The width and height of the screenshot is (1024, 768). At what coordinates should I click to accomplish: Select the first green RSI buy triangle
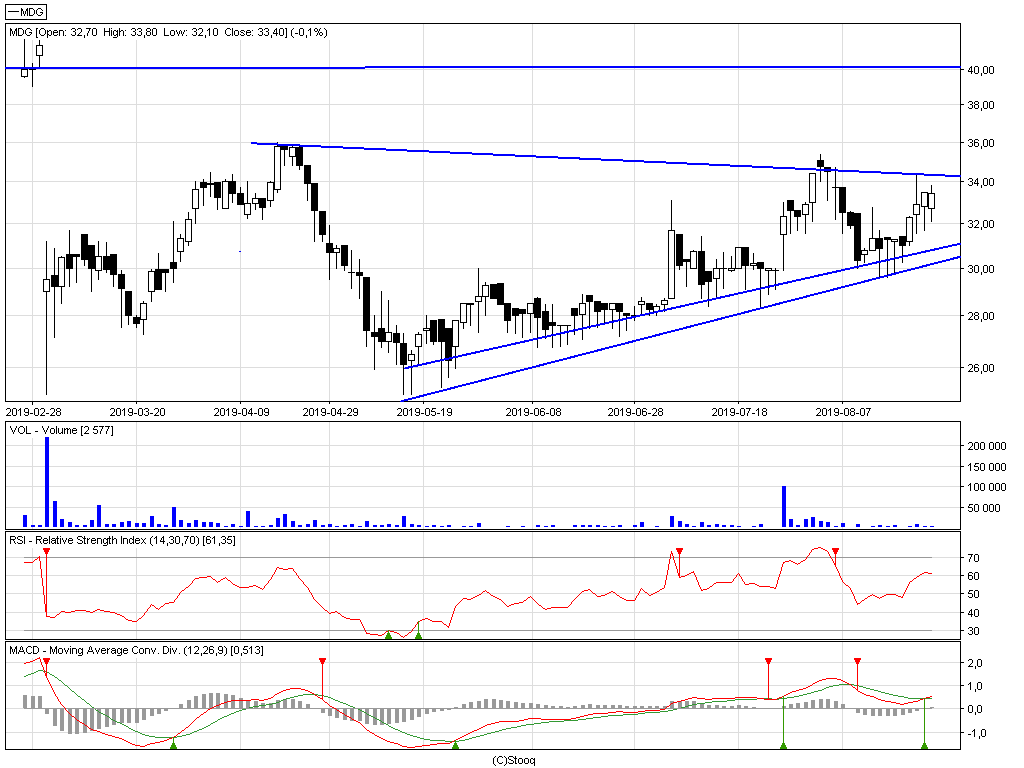[389, 635]
